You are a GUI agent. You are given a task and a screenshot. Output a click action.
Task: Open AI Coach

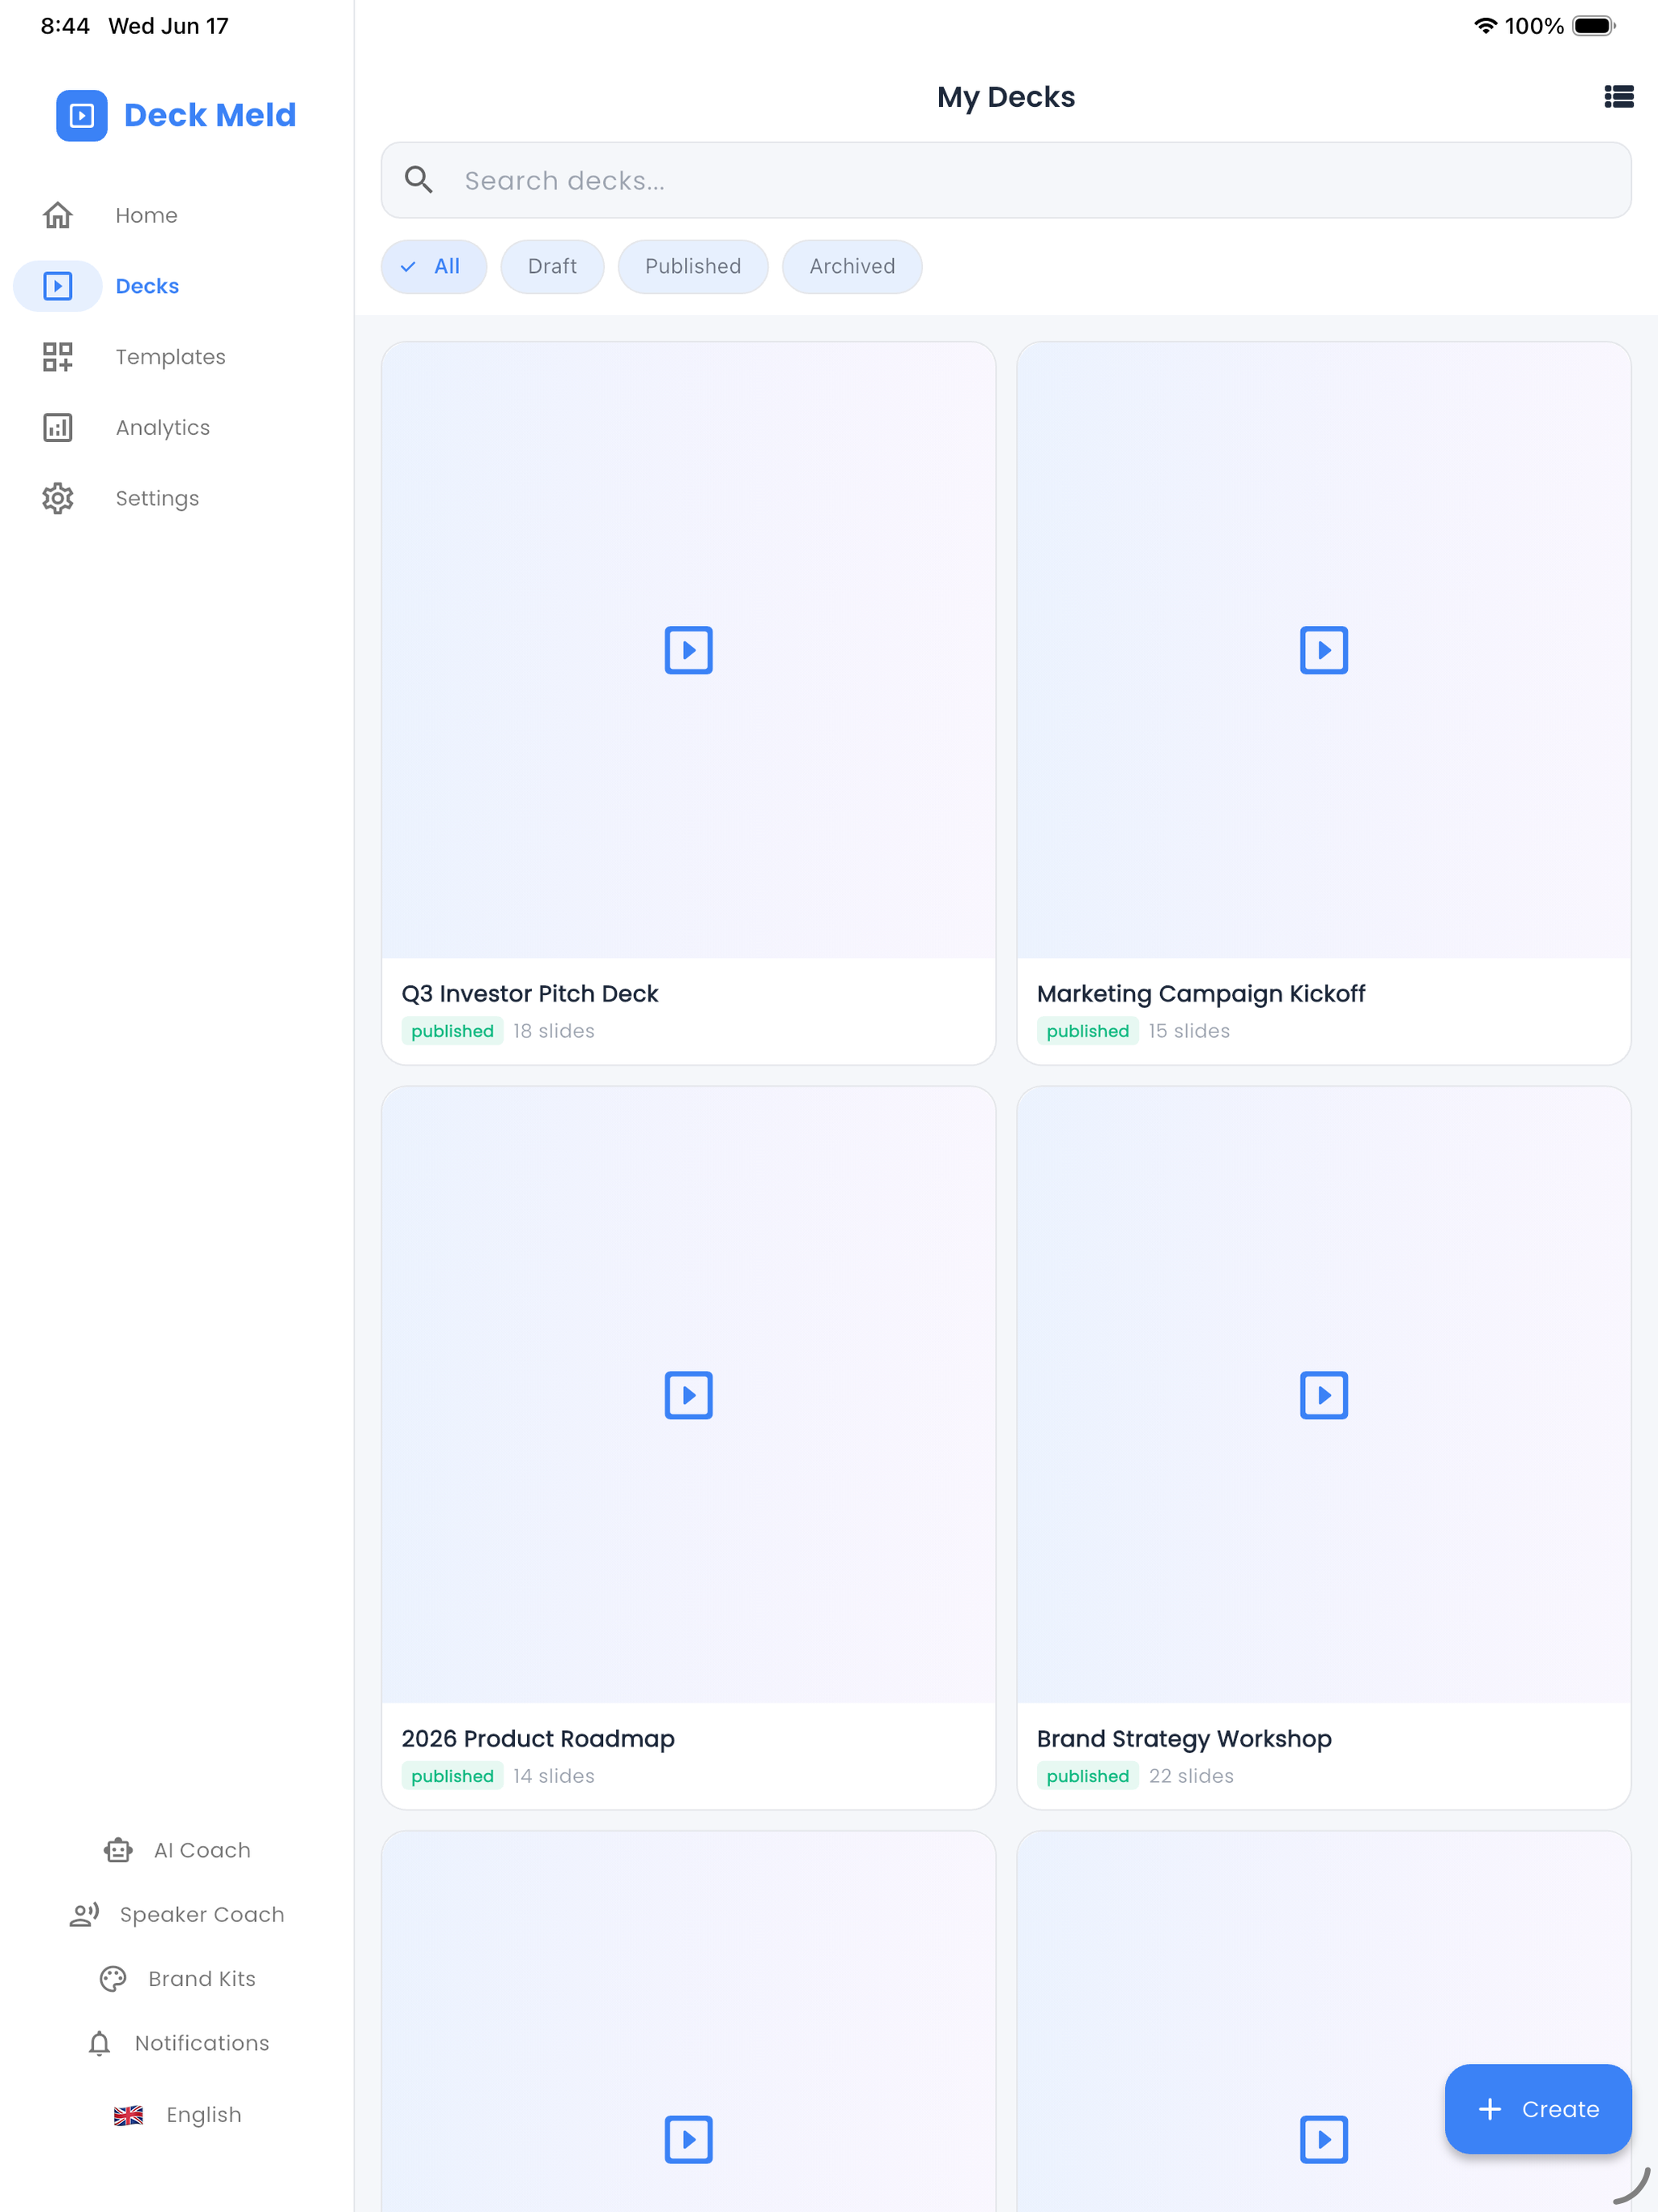click(177, 1850)
